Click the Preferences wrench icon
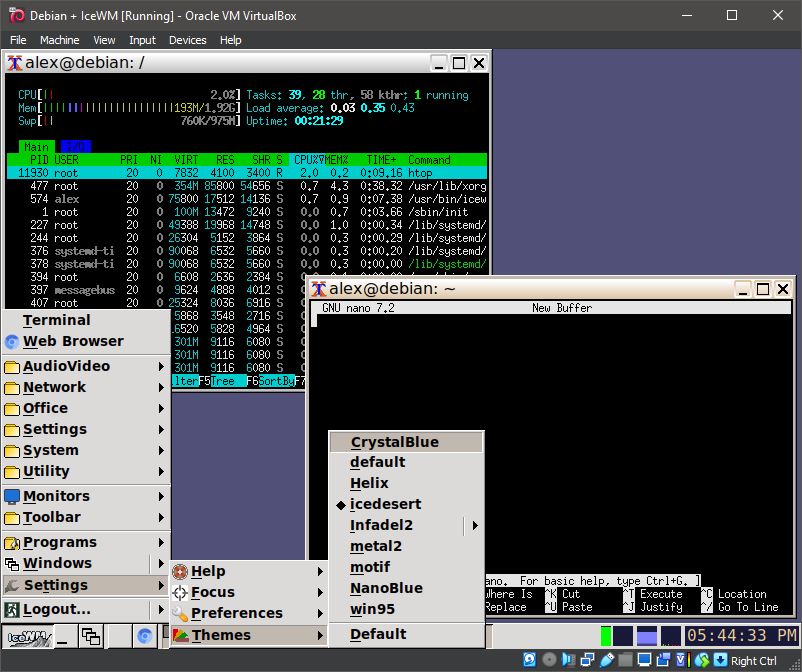The width and height of the screenshot is (802, 672). (x=180, y=614)
